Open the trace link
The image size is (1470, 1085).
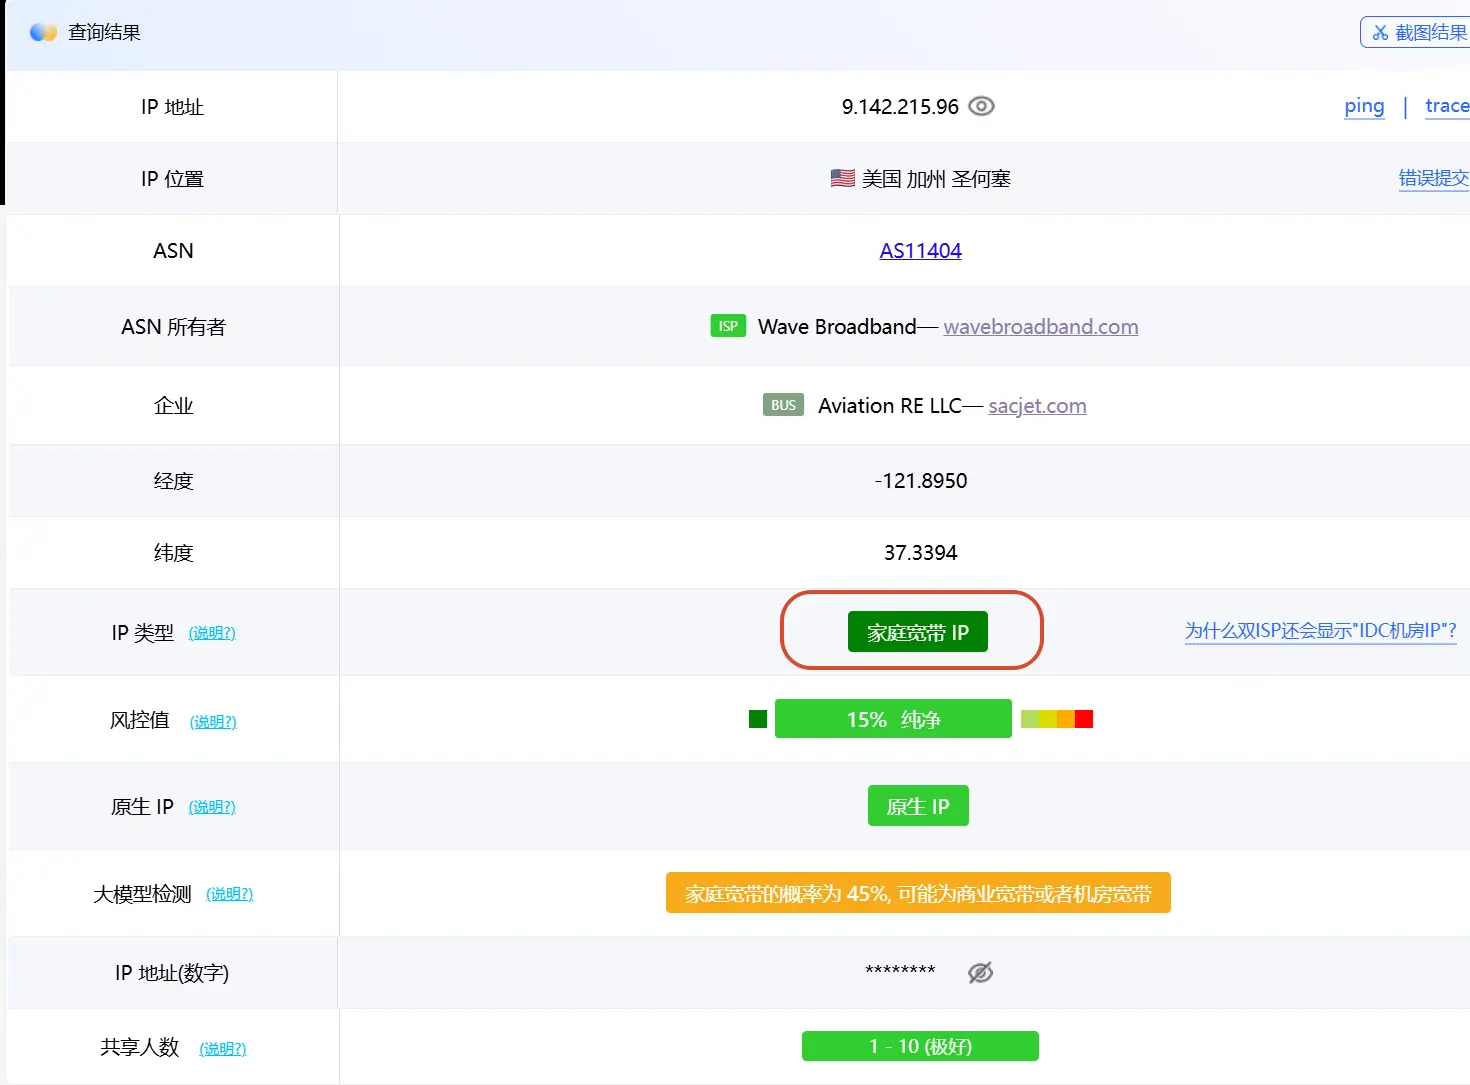point(1446,106)
